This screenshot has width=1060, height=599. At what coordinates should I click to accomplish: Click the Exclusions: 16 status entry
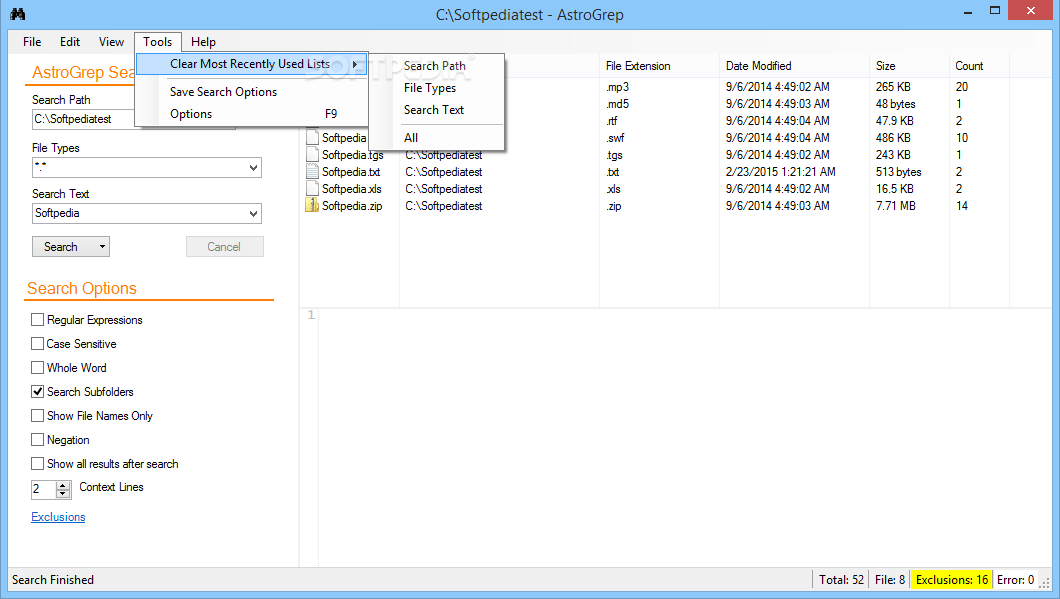click(951, 580)
